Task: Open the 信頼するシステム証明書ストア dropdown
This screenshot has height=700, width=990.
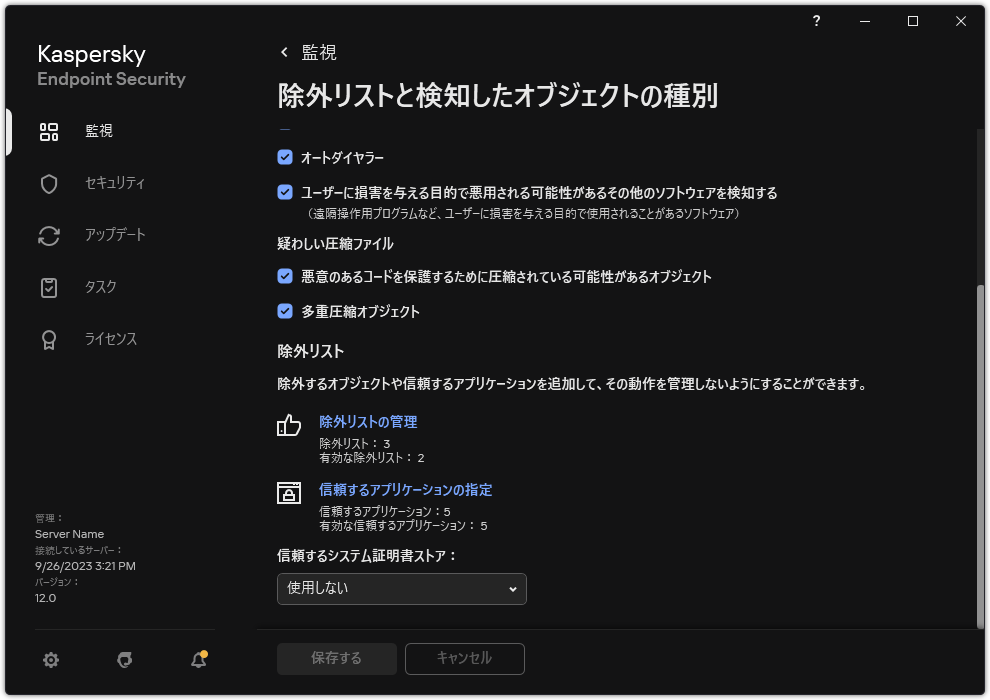Action: pyautogui.click(x=401, y=589)
